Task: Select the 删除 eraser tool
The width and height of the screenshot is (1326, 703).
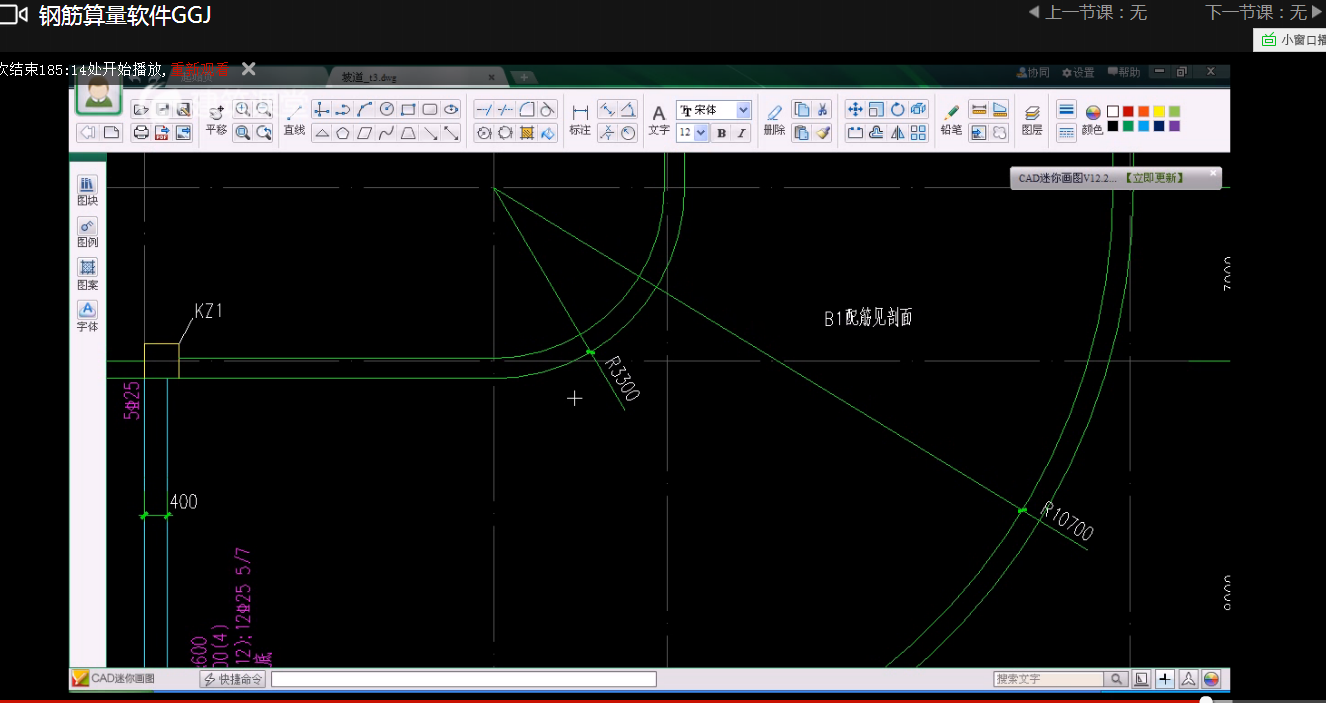Action: point(774,118)
